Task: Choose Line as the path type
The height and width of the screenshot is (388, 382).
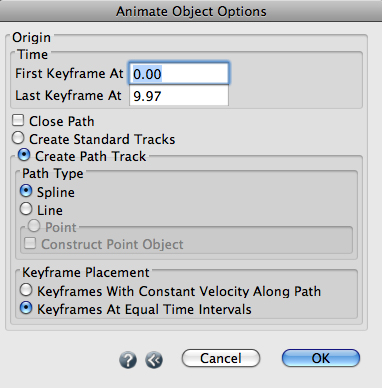Action: (26, 209)
